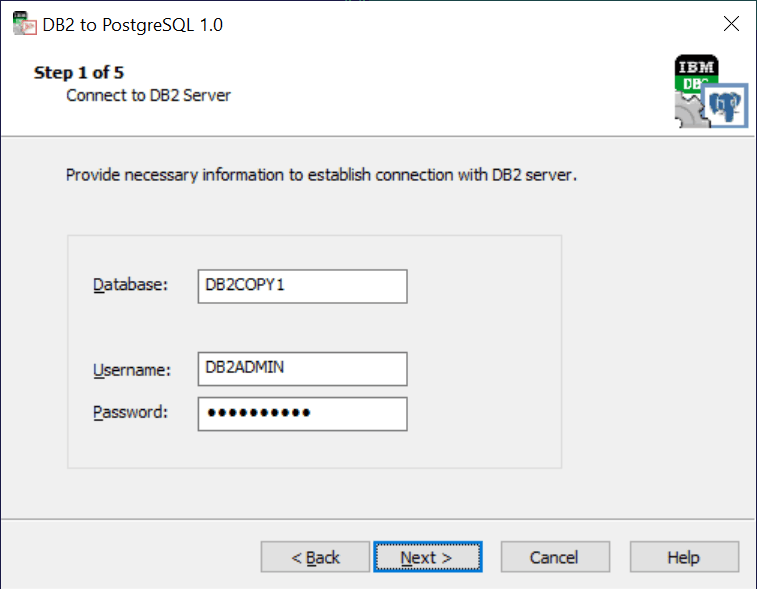The height and width of the screenshot is (589, 757).
Task: Cancel the migration wizard
Action: (x=555, y=557)
